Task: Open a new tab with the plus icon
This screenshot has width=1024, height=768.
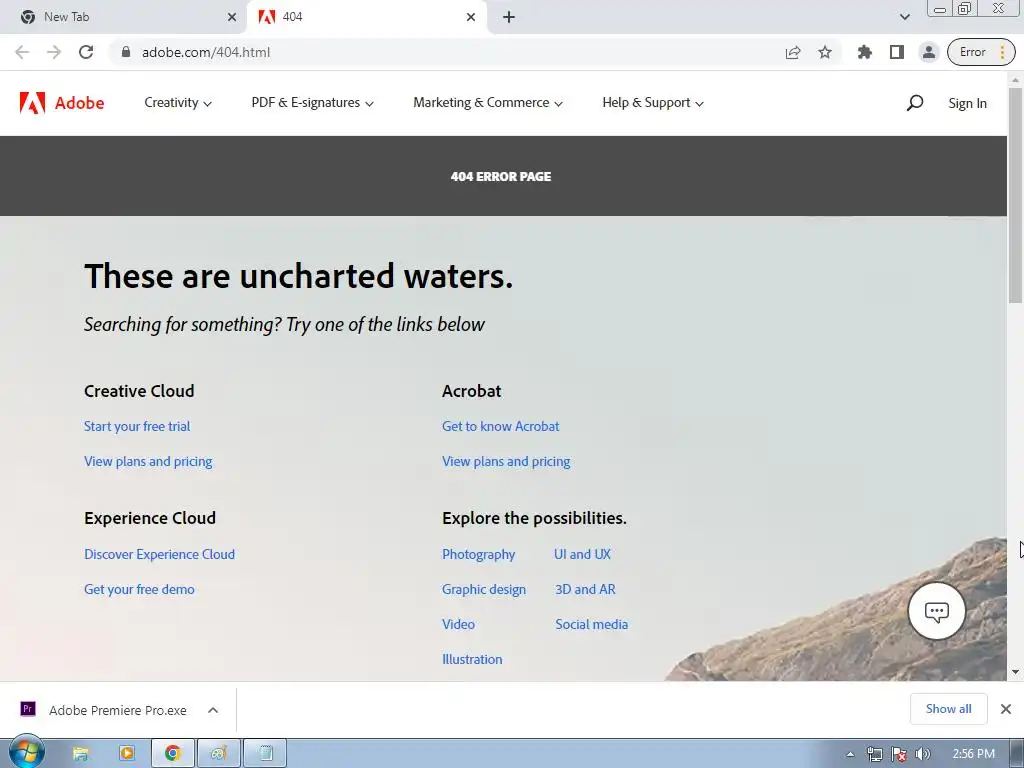Action: (x=509, y=17)
